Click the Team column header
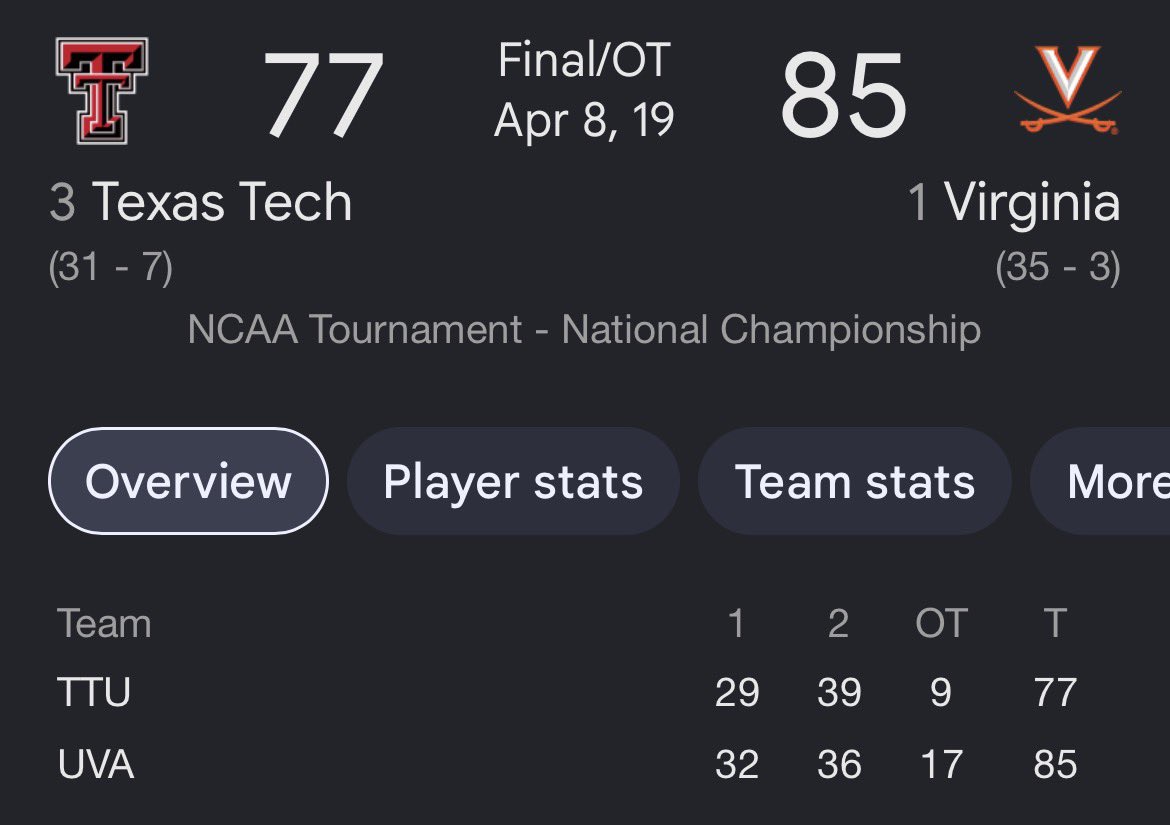The width and height of the screenshot is (1170, 825). pos(104,623)
